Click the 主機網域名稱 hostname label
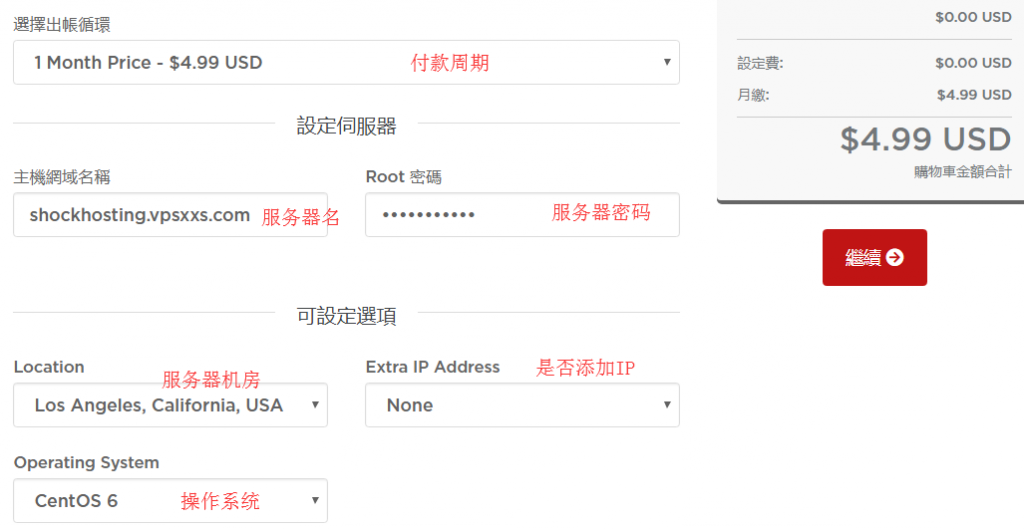This screenshot has width=1024, height=530. 62,177
